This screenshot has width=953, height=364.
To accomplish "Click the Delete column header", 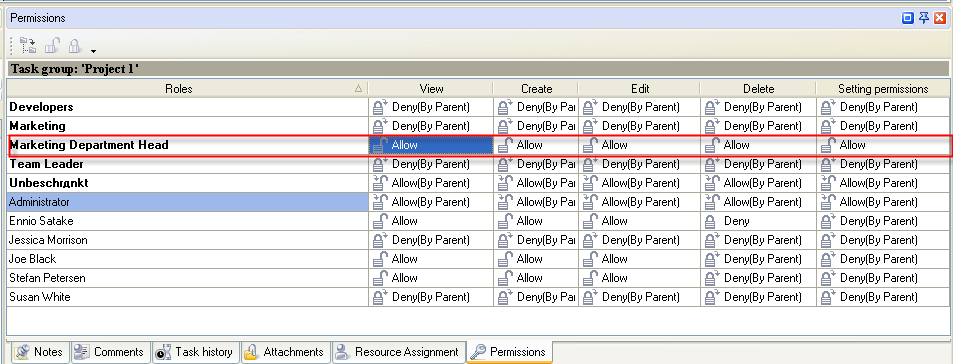I will click(758, 89).
